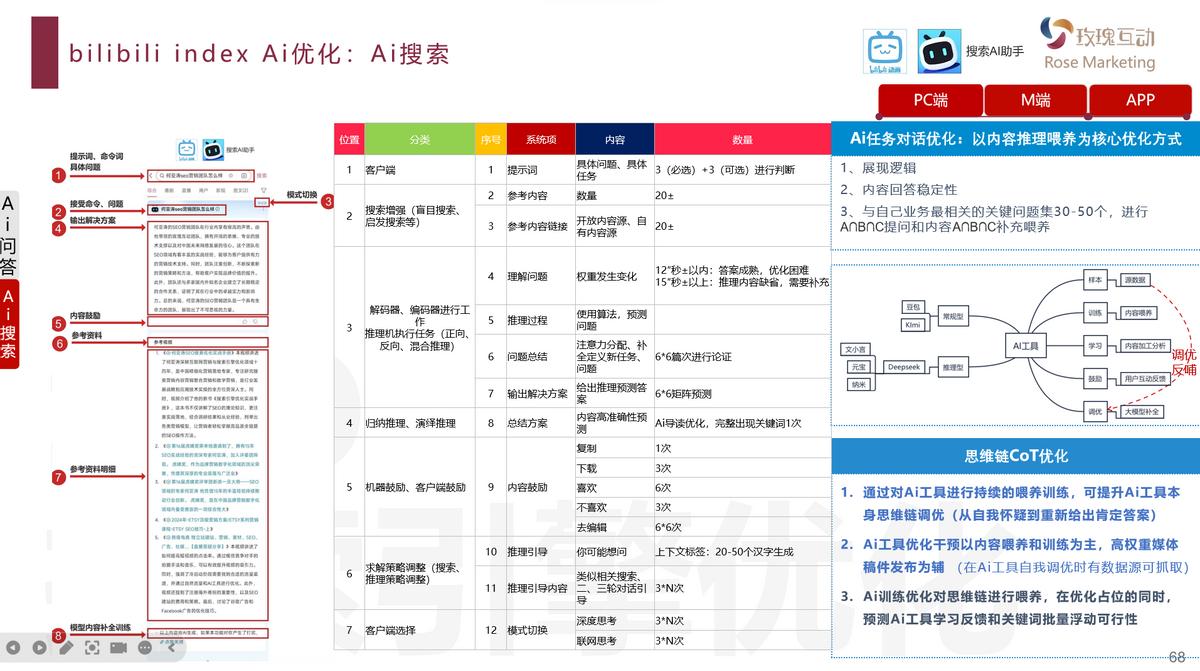
Task: Click the large bilibili logo icon
Action: point(884,51)
